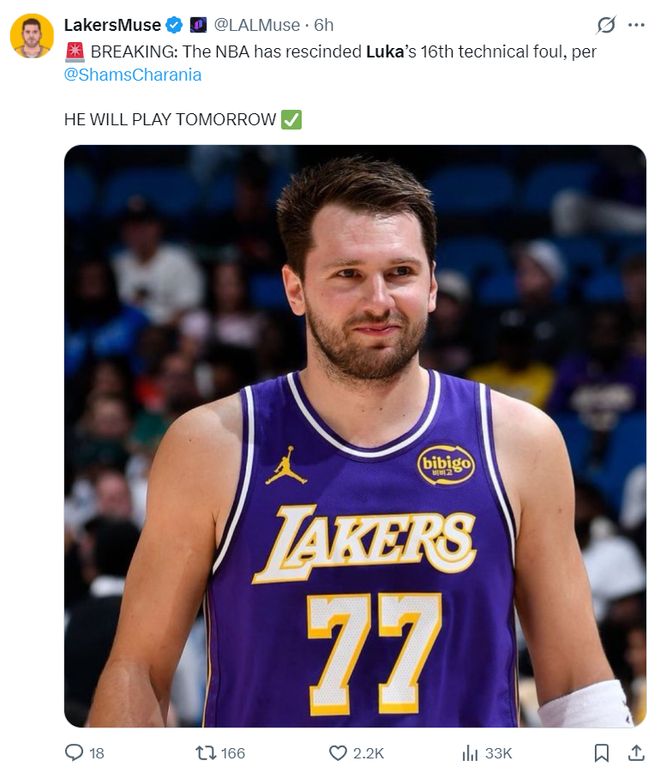Like the post with 2.2K likes
This screenshot has height=773, width=660.
click(x=339, y=752)
